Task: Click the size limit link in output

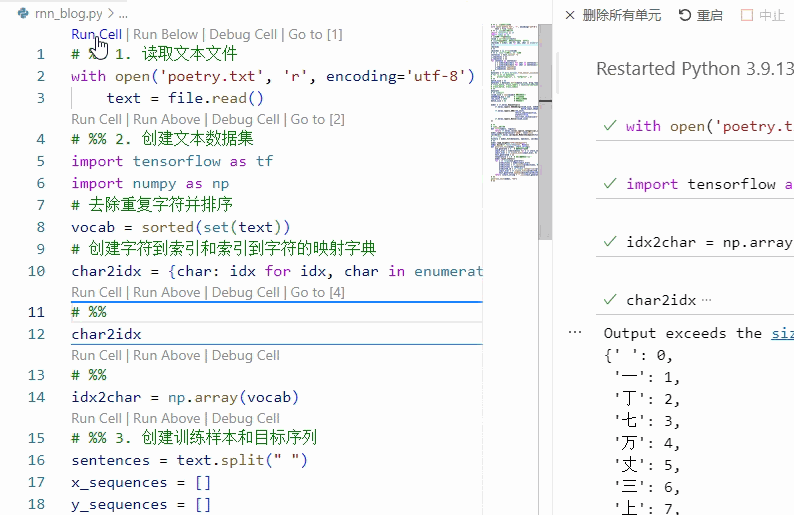Action: coord(782,333)
